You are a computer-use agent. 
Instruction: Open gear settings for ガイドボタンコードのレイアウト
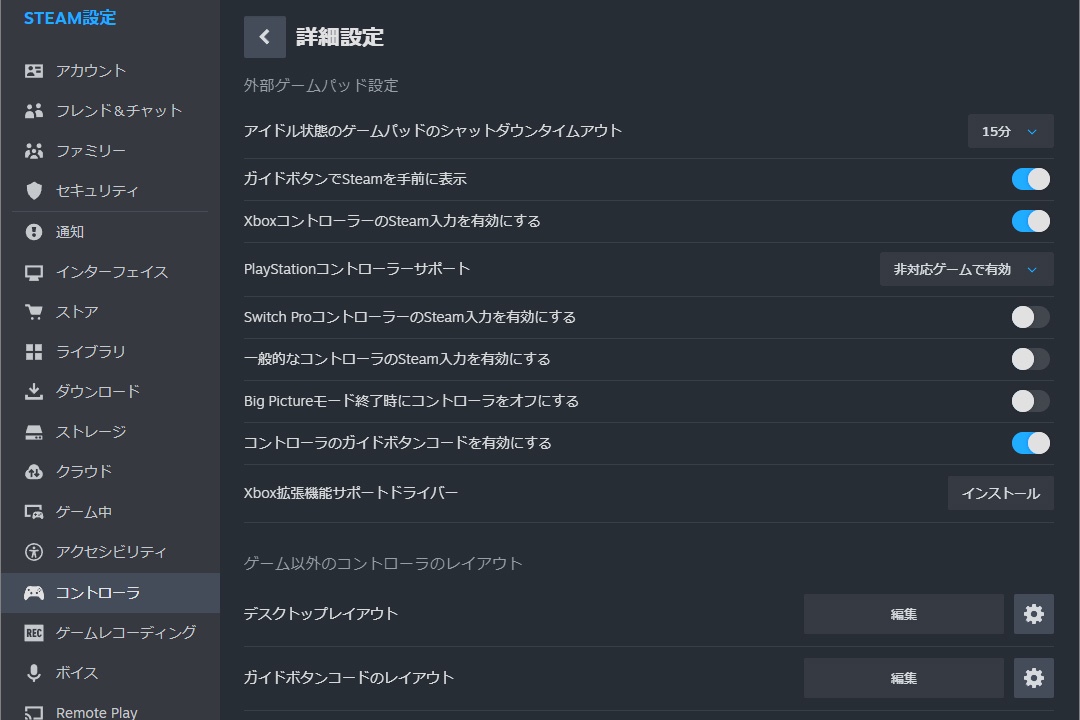tap(1033, 678)
